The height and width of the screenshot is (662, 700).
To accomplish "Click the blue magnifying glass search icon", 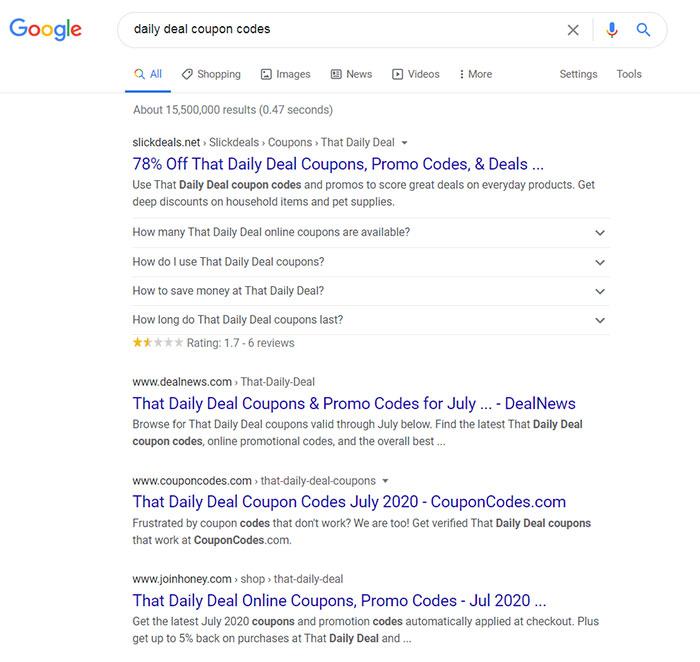I will pyautogui.click(x=643, y=30).
